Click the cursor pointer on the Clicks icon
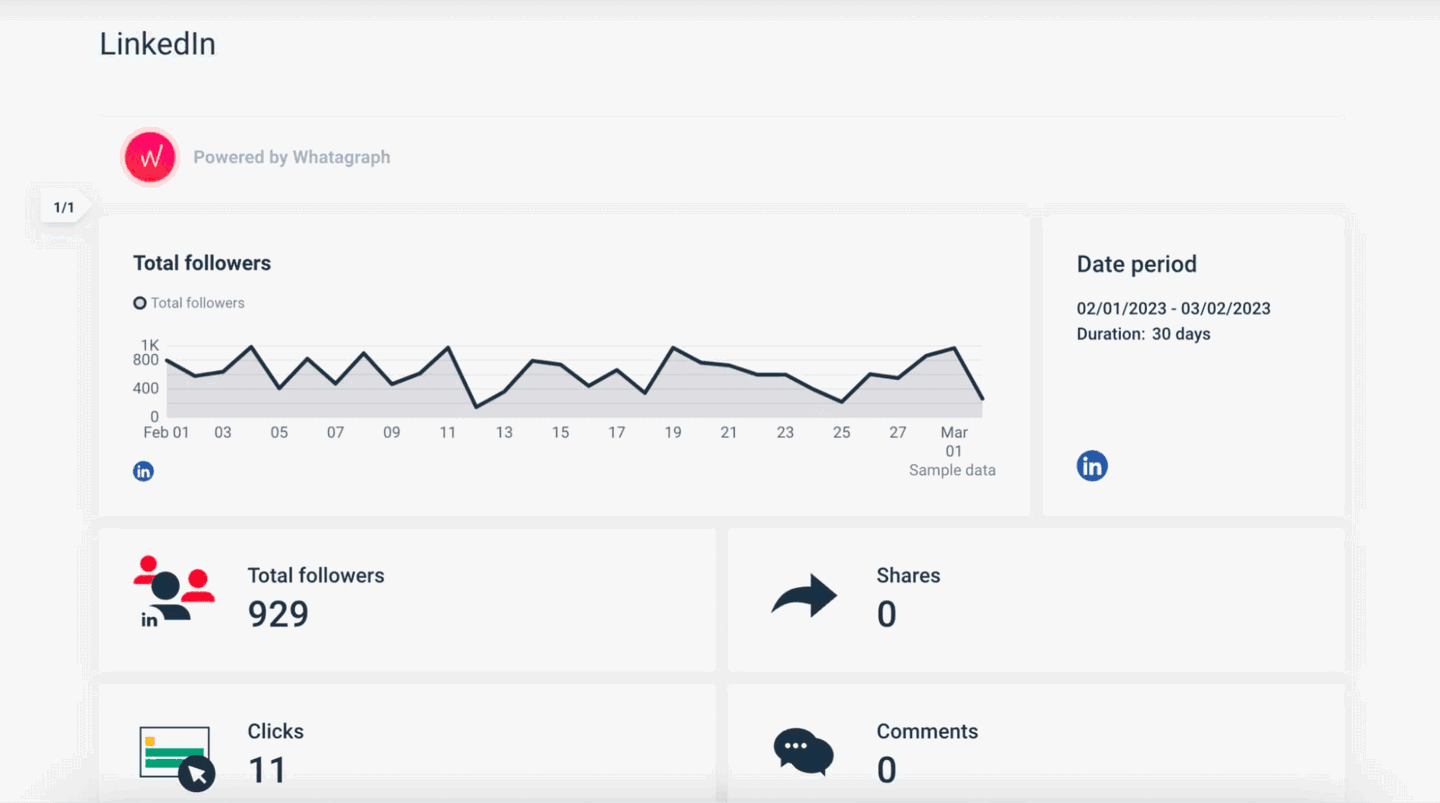Screen dimensions: 1440x803 (197, 774)
